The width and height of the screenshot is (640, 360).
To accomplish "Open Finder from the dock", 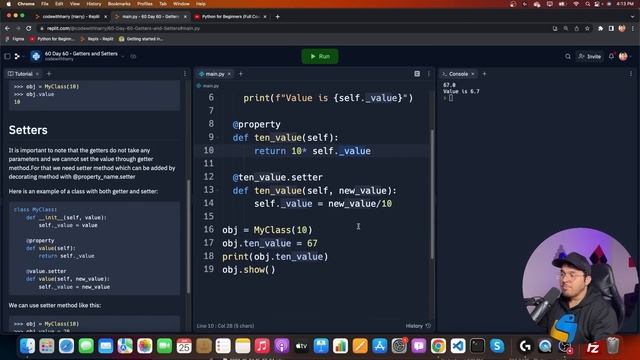I will coord(27,346).
